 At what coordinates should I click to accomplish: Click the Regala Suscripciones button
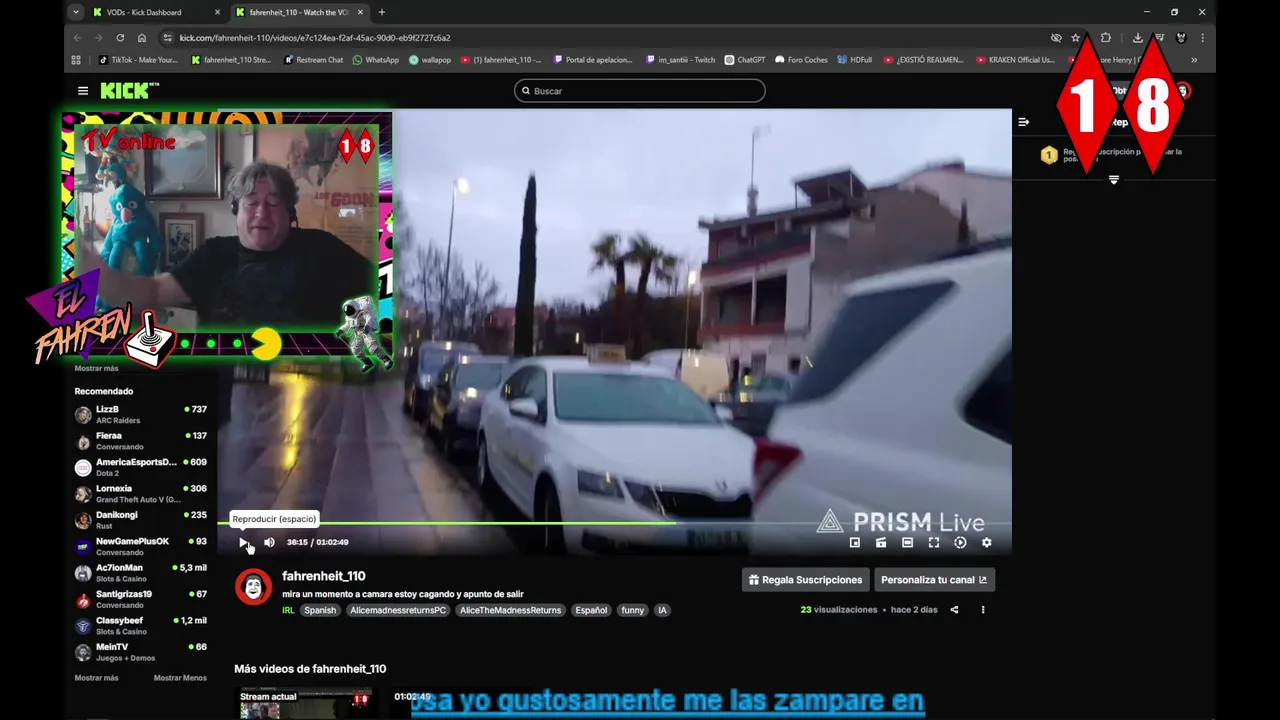point(804,580)
